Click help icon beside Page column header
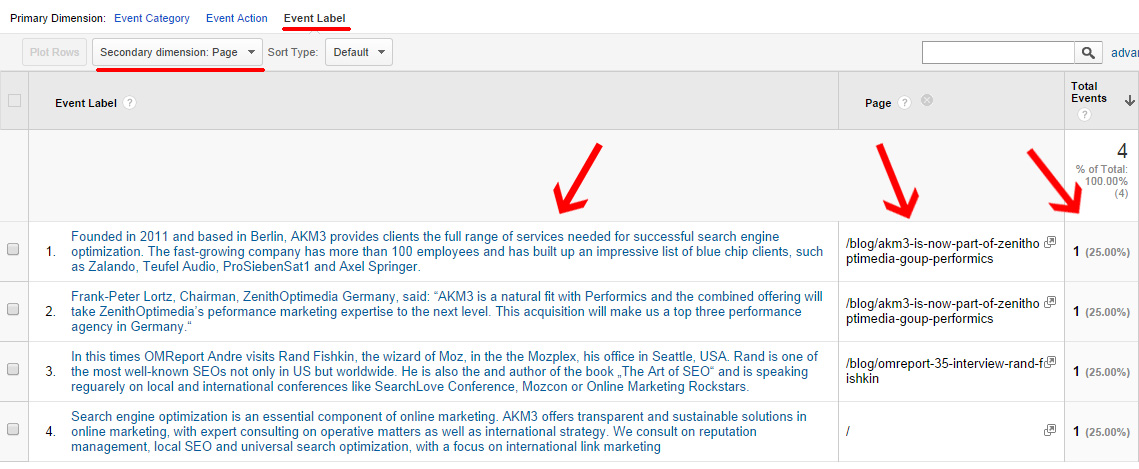This screenshot has height=469, width=1139. [904, 102]
